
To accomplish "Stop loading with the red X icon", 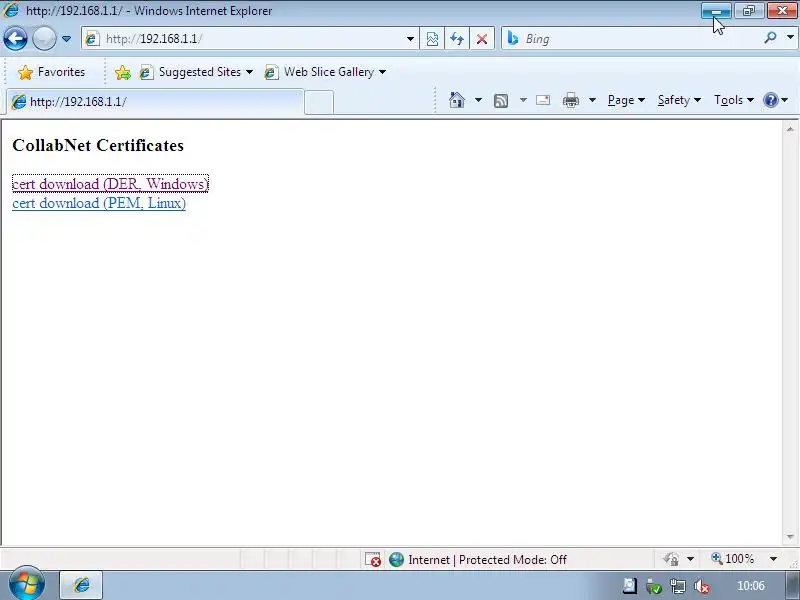I will pyautogui.click(x=482, y=39).
